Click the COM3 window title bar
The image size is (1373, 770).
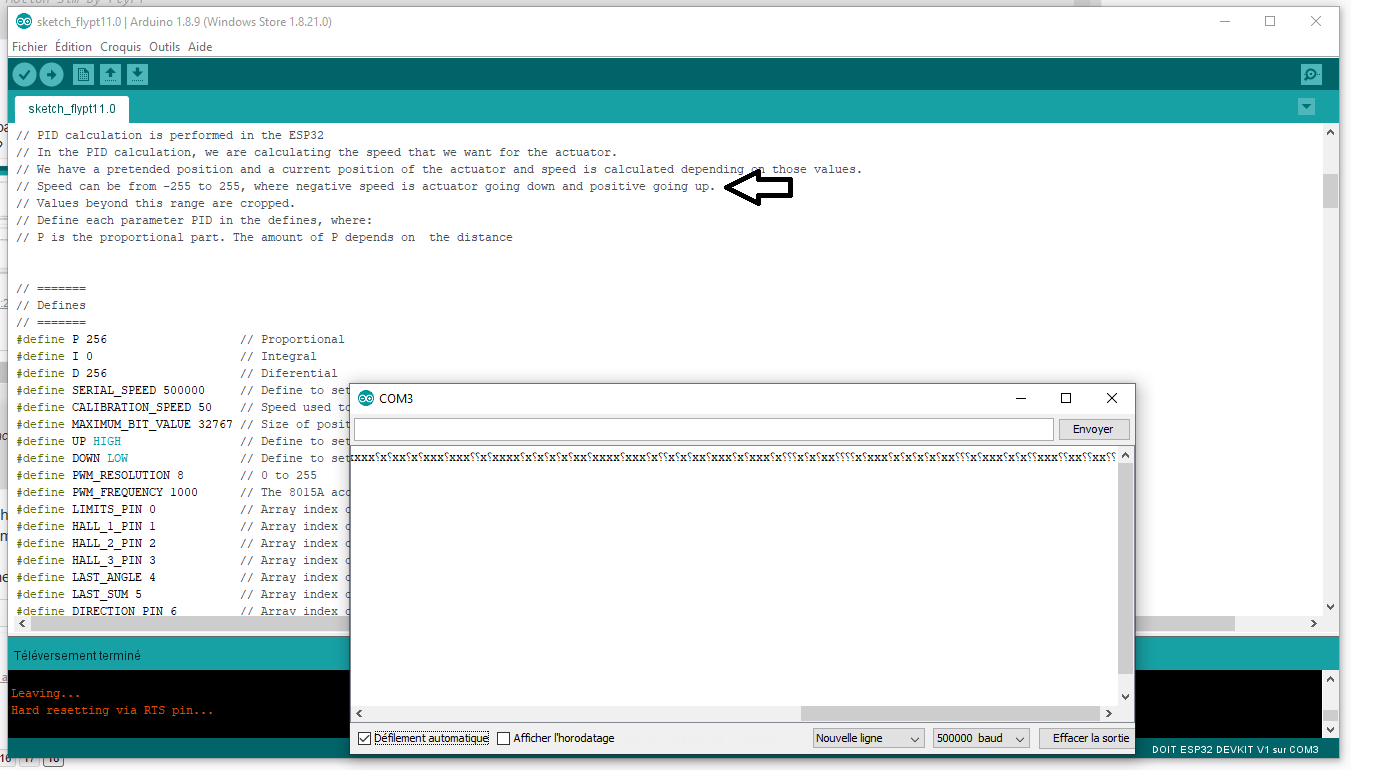click(x=742, y=398)
